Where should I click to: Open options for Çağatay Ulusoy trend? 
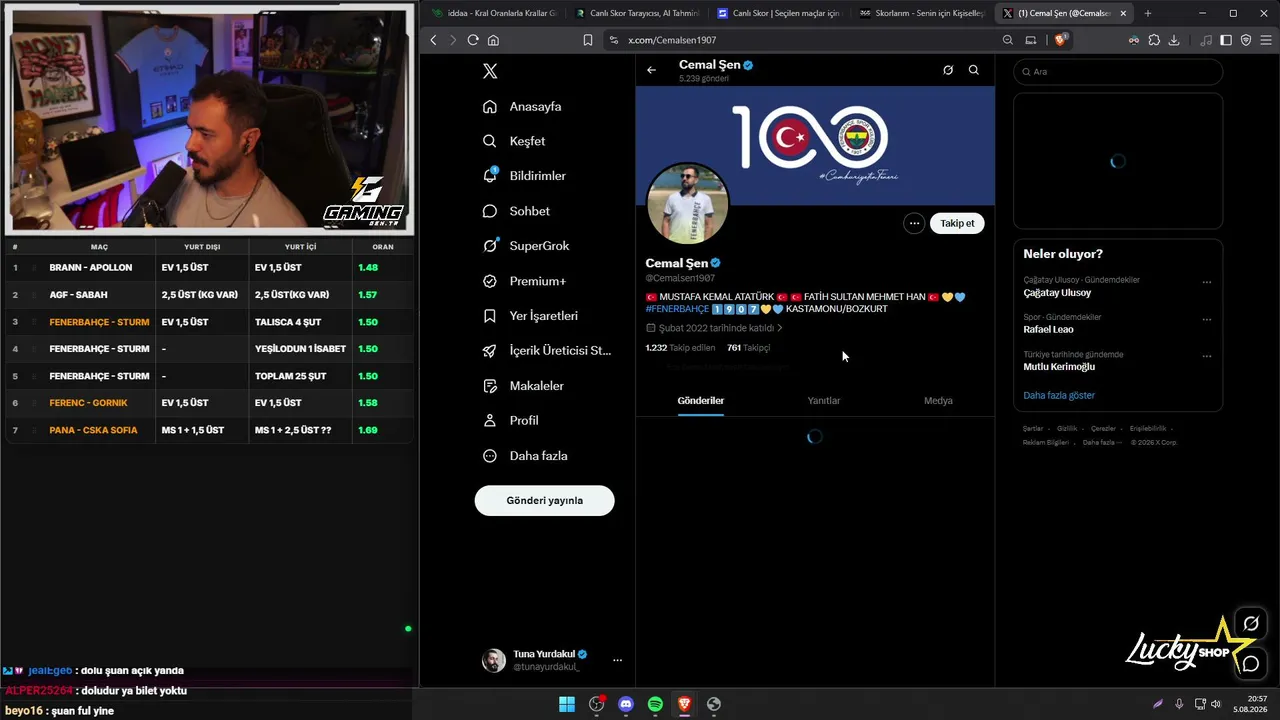1207,282
